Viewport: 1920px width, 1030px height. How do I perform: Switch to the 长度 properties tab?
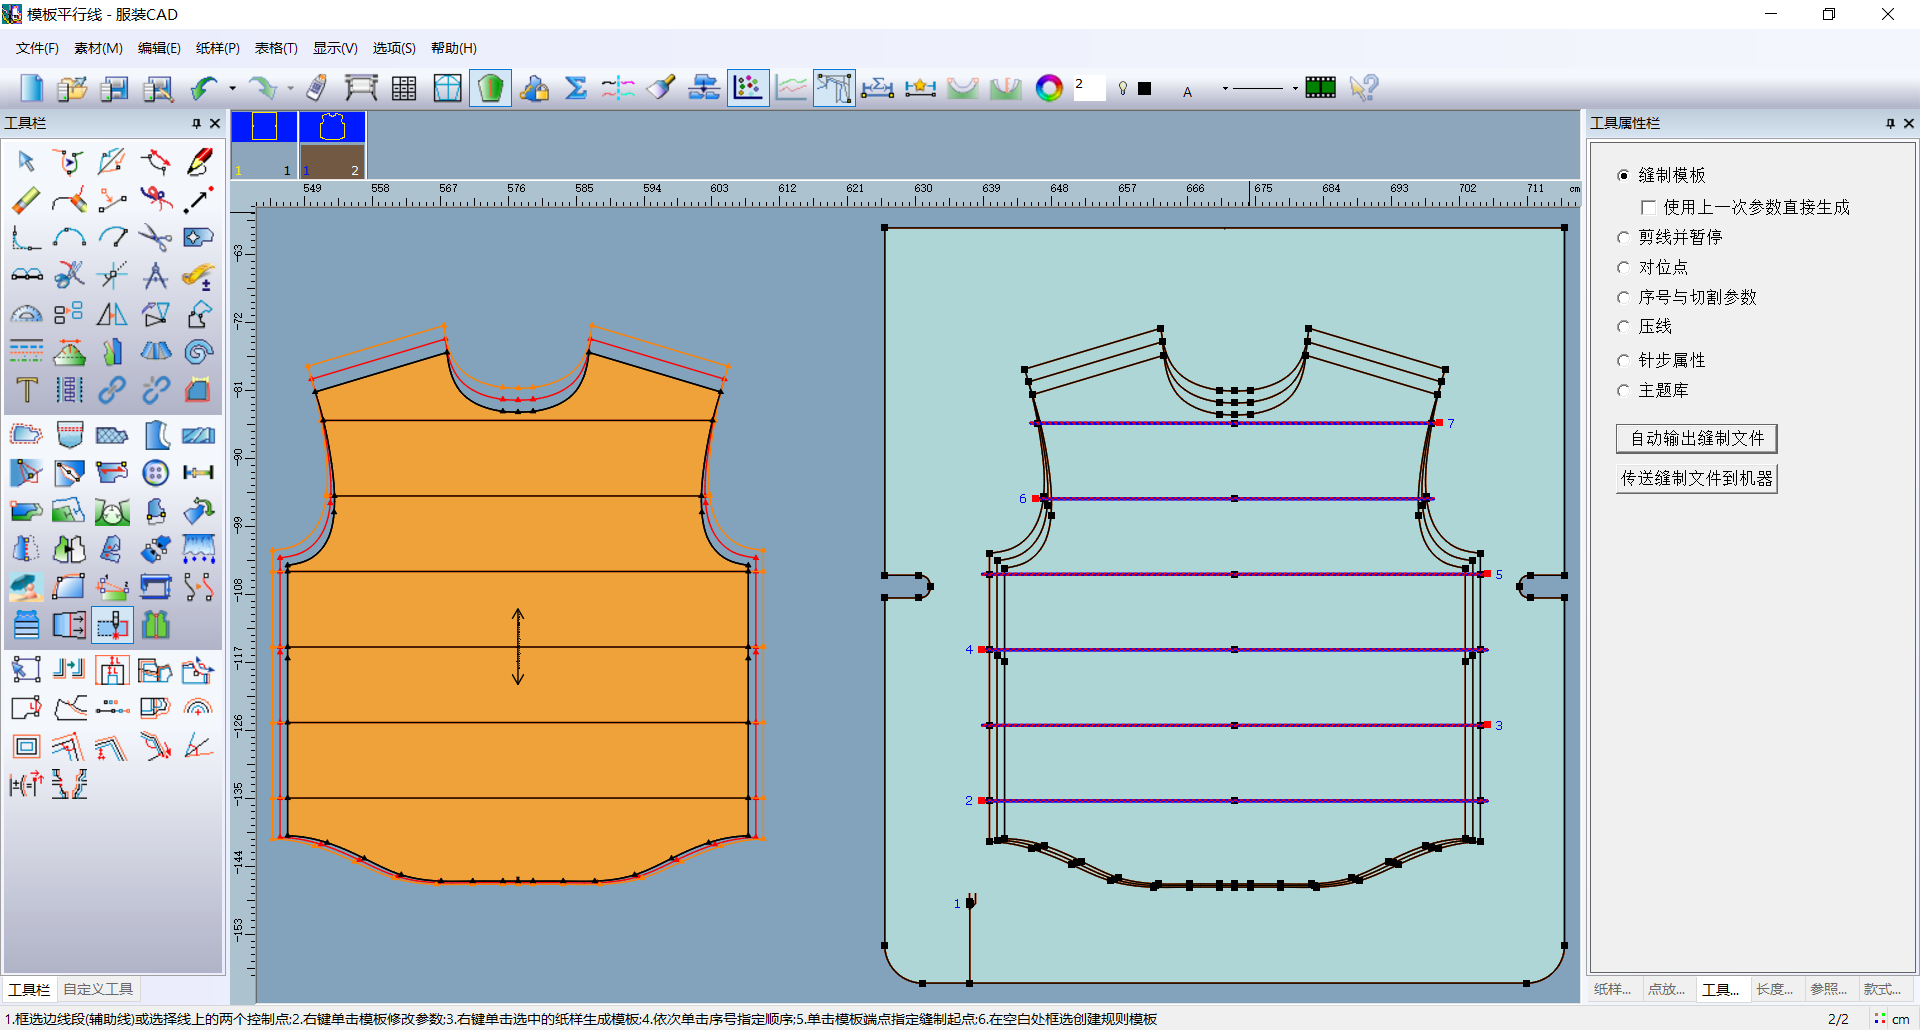click(1774, 989)
